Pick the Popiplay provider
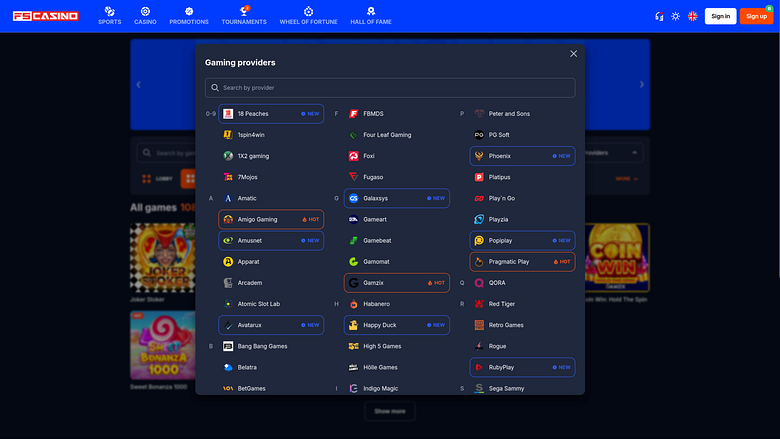The height and width of the screenshot is (439, 780). (522, 241)
